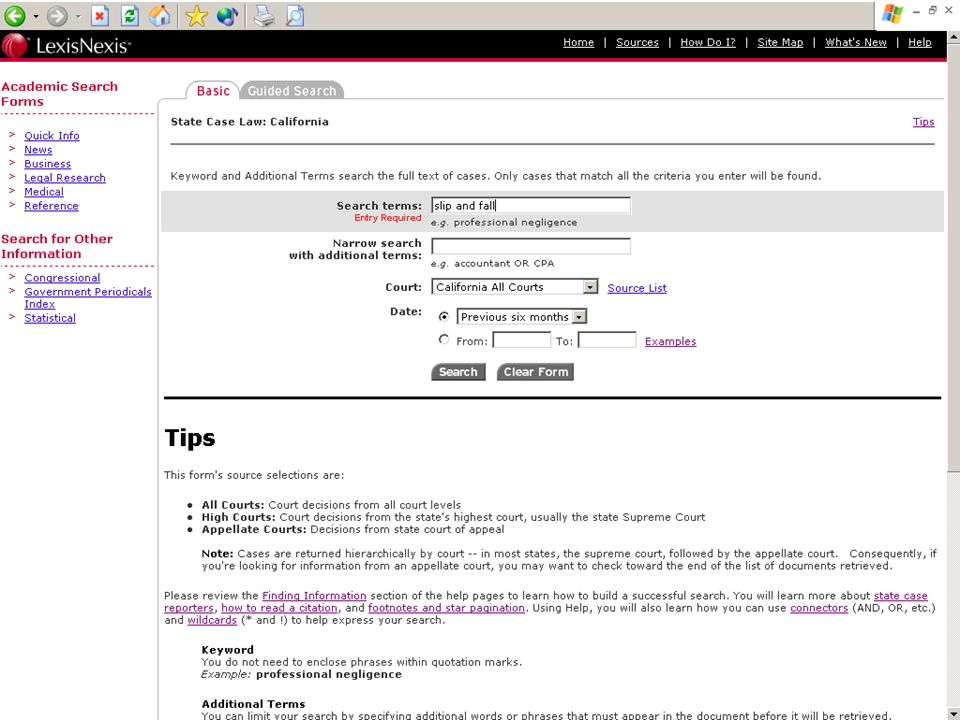This screenshot has width=960, height=720.
Task: Select the From/To date range radio button
Action: pyautogui.click(x=444, y=339)
